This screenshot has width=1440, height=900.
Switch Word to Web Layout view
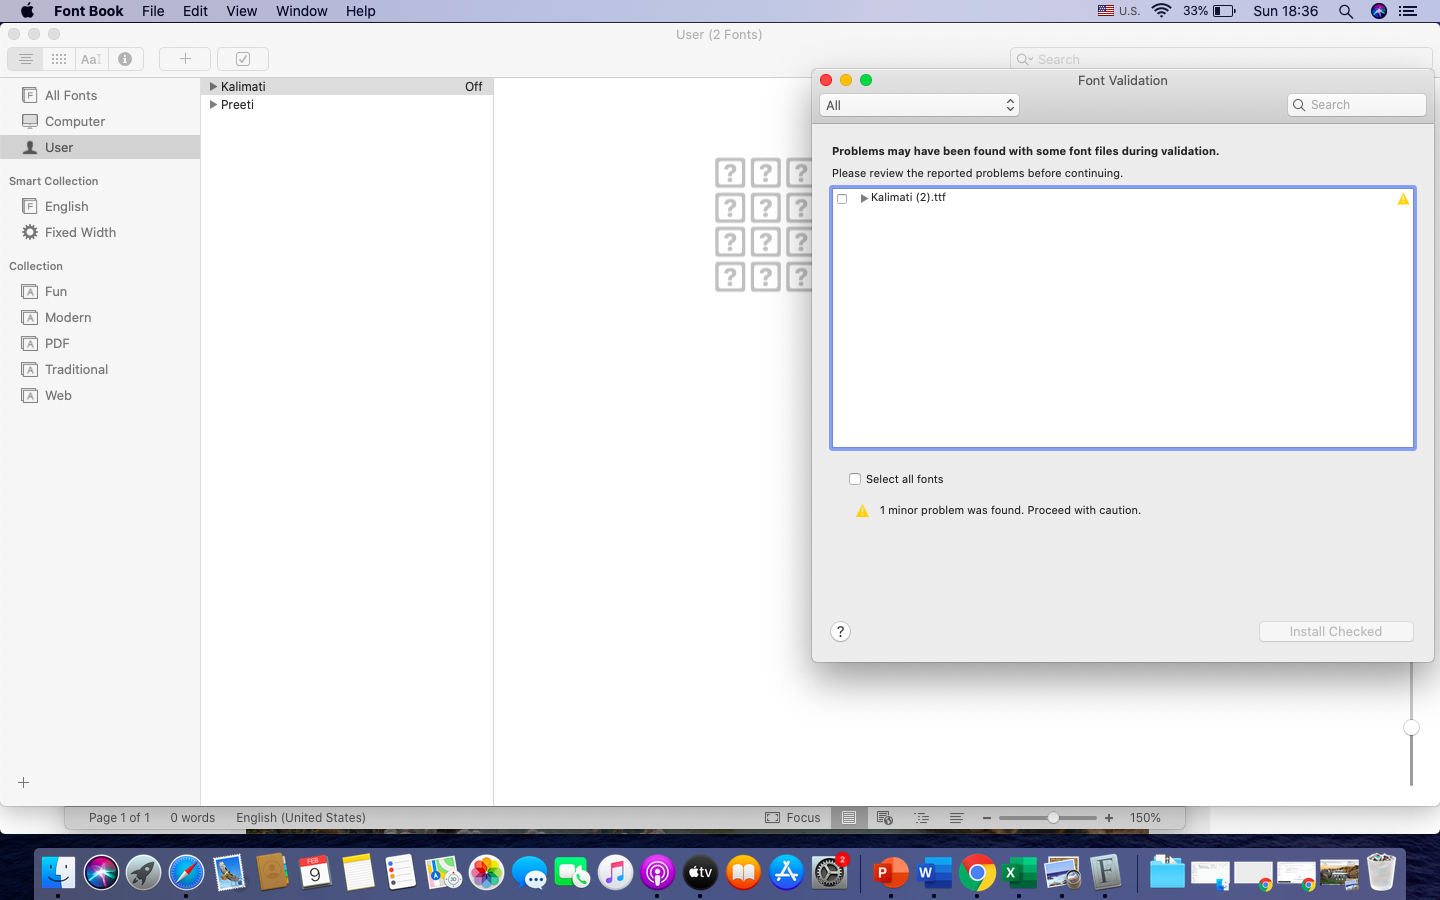click(885, 818)
